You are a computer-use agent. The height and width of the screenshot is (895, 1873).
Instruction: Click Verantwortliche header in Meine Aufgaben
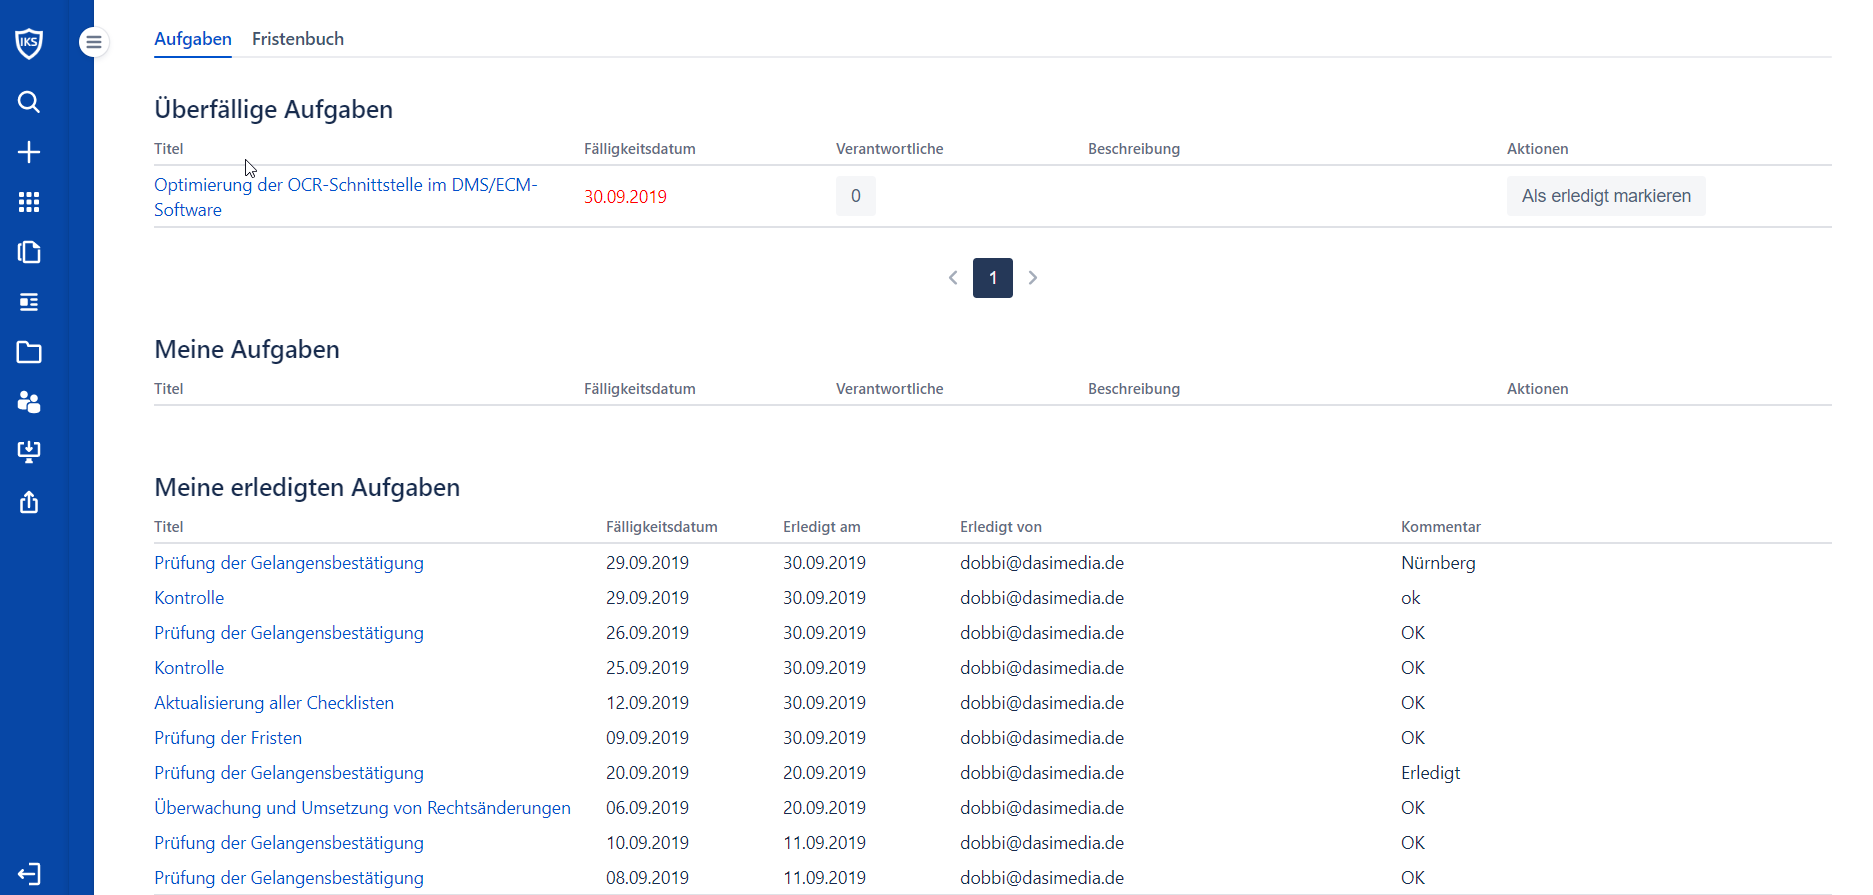(890, 389)
